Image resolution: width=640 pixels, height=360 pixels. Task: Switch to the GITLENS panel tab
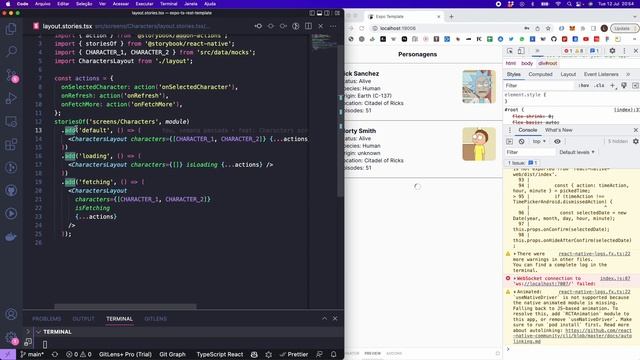(x=156, y=319)
